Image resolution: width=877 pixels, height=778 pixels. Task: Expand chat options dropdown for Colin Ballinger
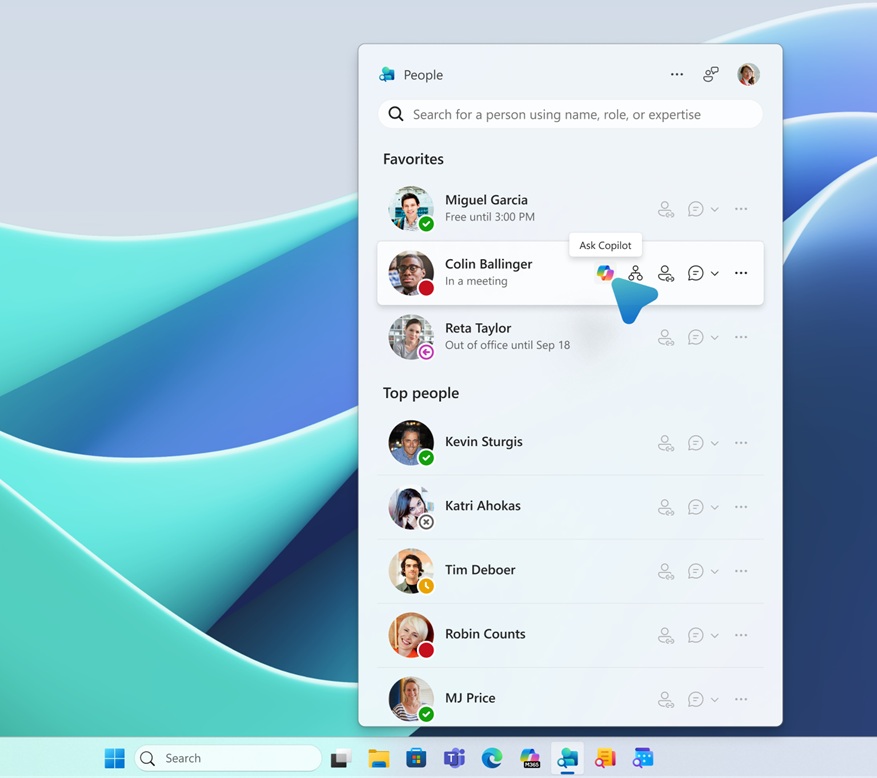pyautogui.click(x=715, y=274)
